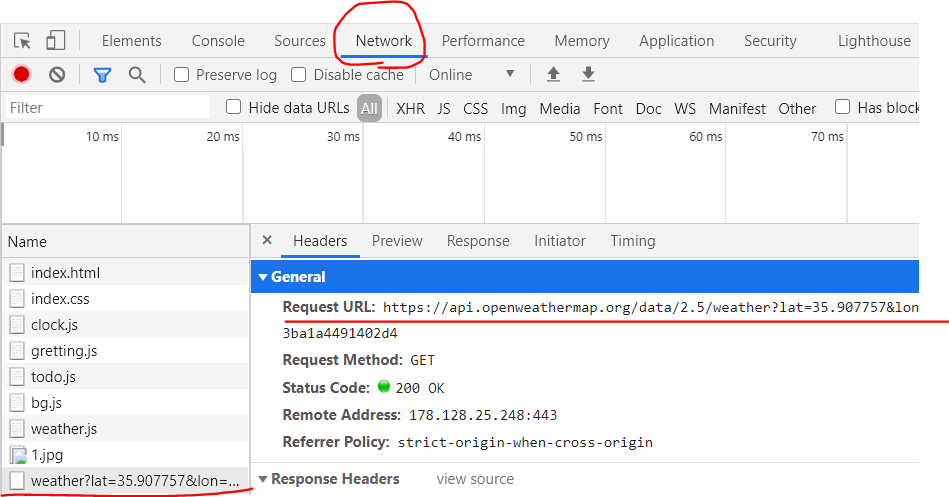949x497 pixels.
Task: Click view source link for Response Headers
Action: point(475,479)
